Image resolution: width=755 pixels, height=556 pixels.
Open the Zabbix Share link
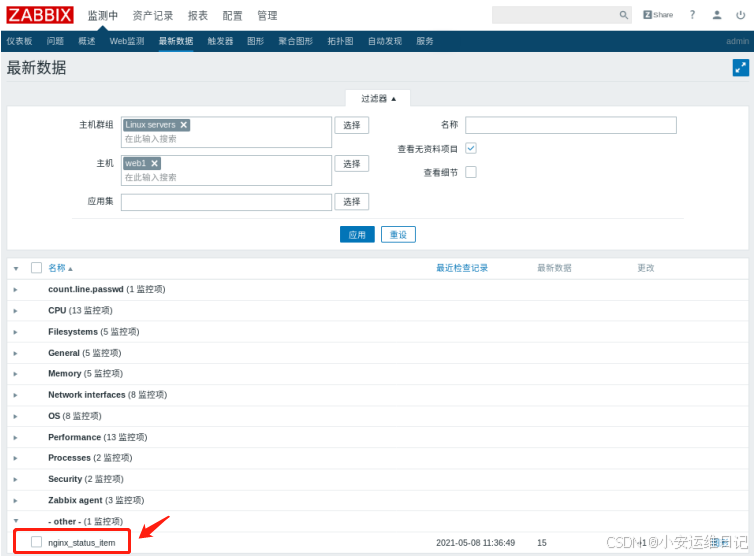click(x=658, y=15)
